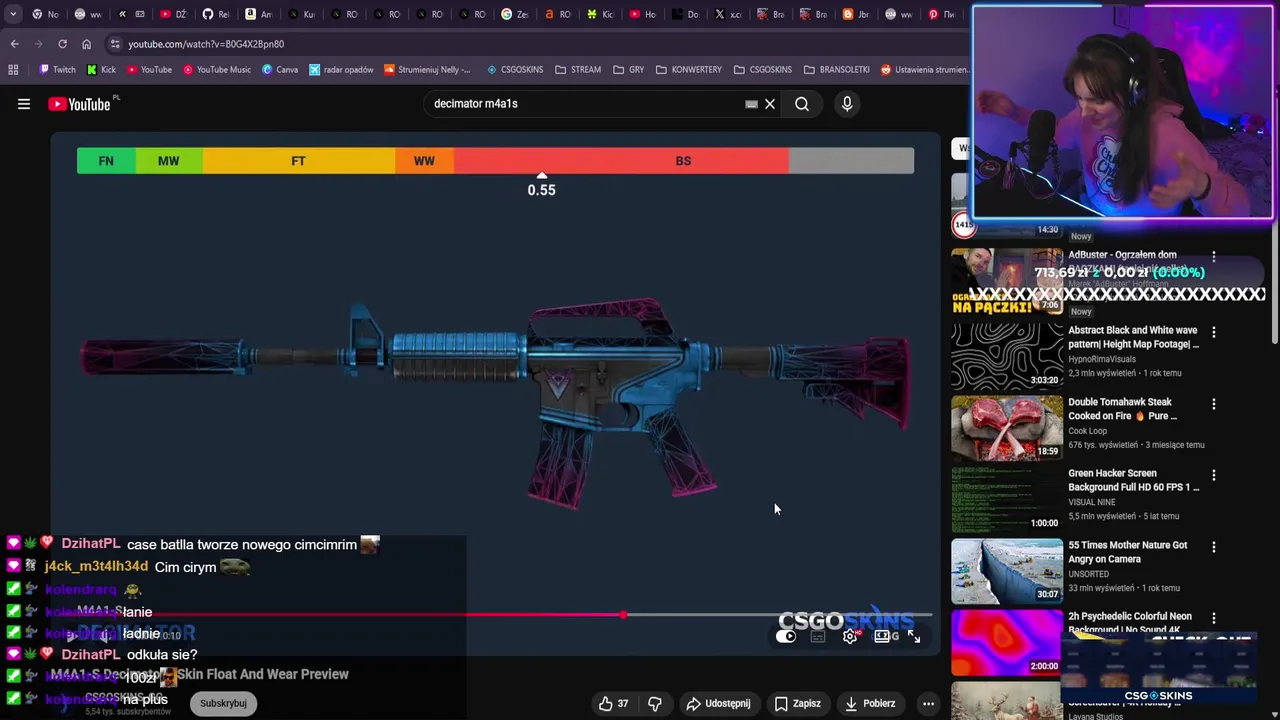The height and width of the screenshot is (720, 1280).
Task: Focus the browser address bar URL
Action: pos(206,44)
